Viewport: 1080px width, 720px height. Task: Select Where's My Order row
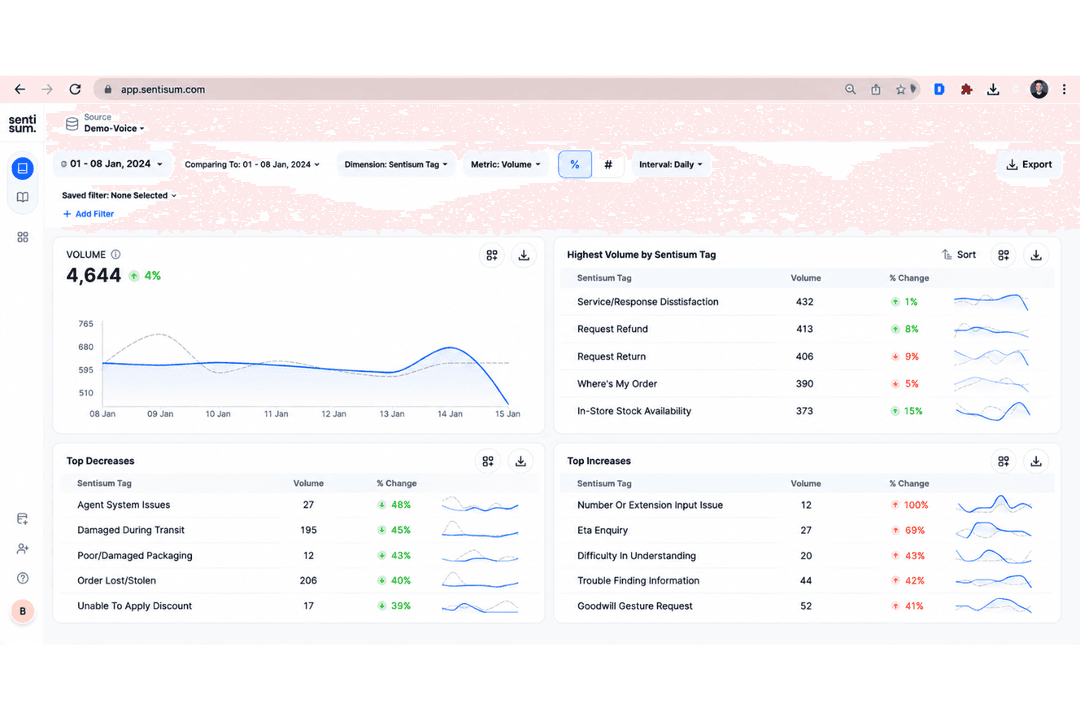(807, 384)
